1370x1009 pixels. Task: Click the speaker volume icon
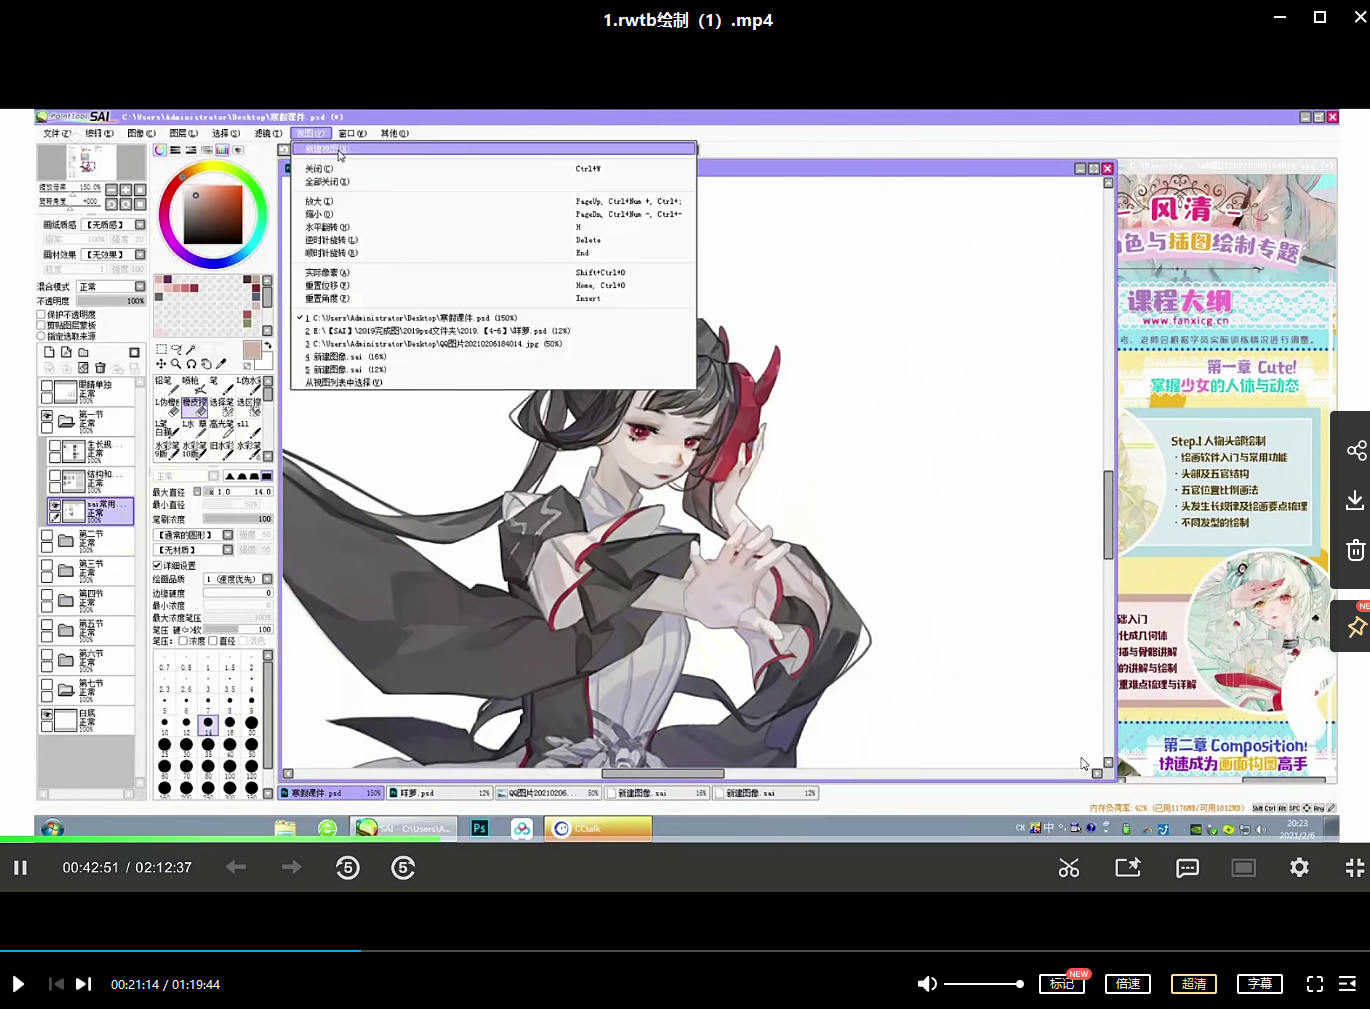tap(927, 984)
